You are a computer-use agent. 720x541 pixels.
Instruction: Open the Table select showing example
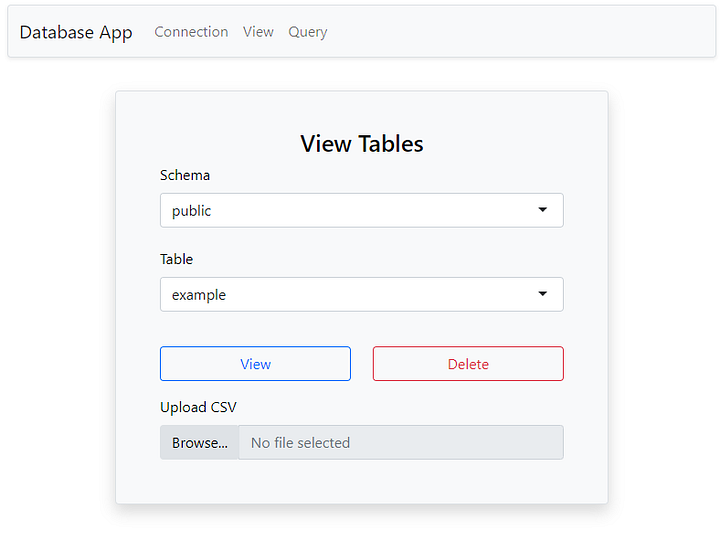[x=361, y=294]
